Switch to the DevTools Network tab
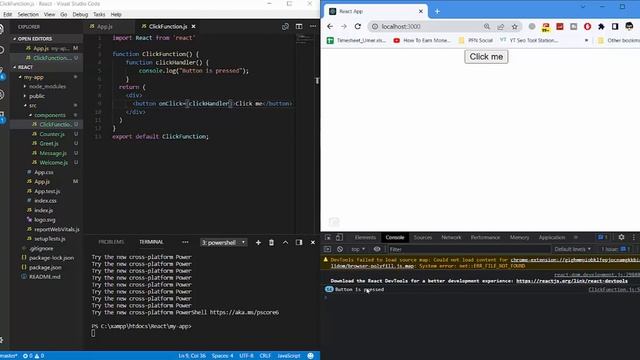Viewport: 640px width, 360px height. [451, 238]
